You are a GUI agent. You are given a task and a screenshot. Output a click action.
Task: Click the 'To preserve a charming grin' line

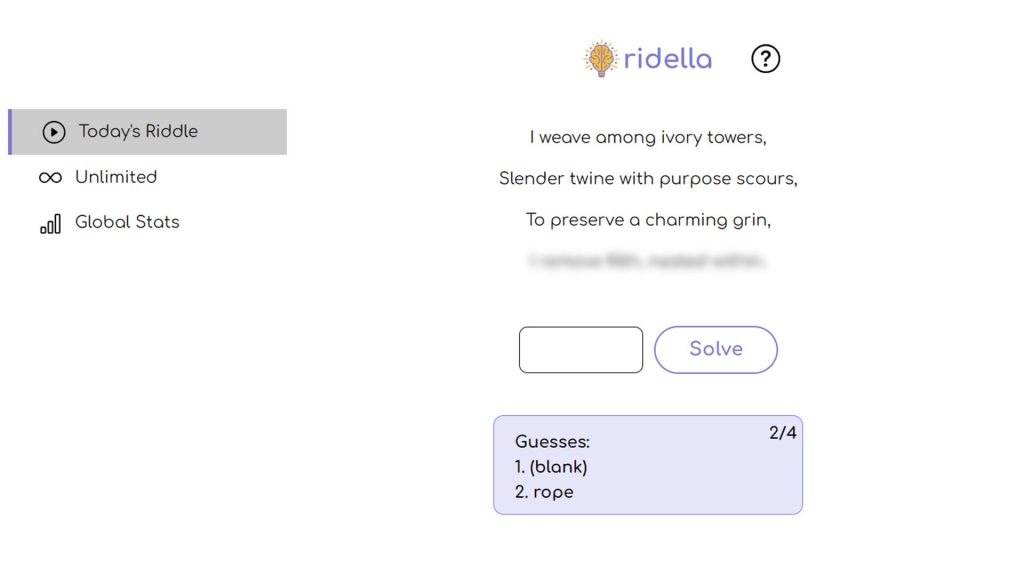point(648,220)
